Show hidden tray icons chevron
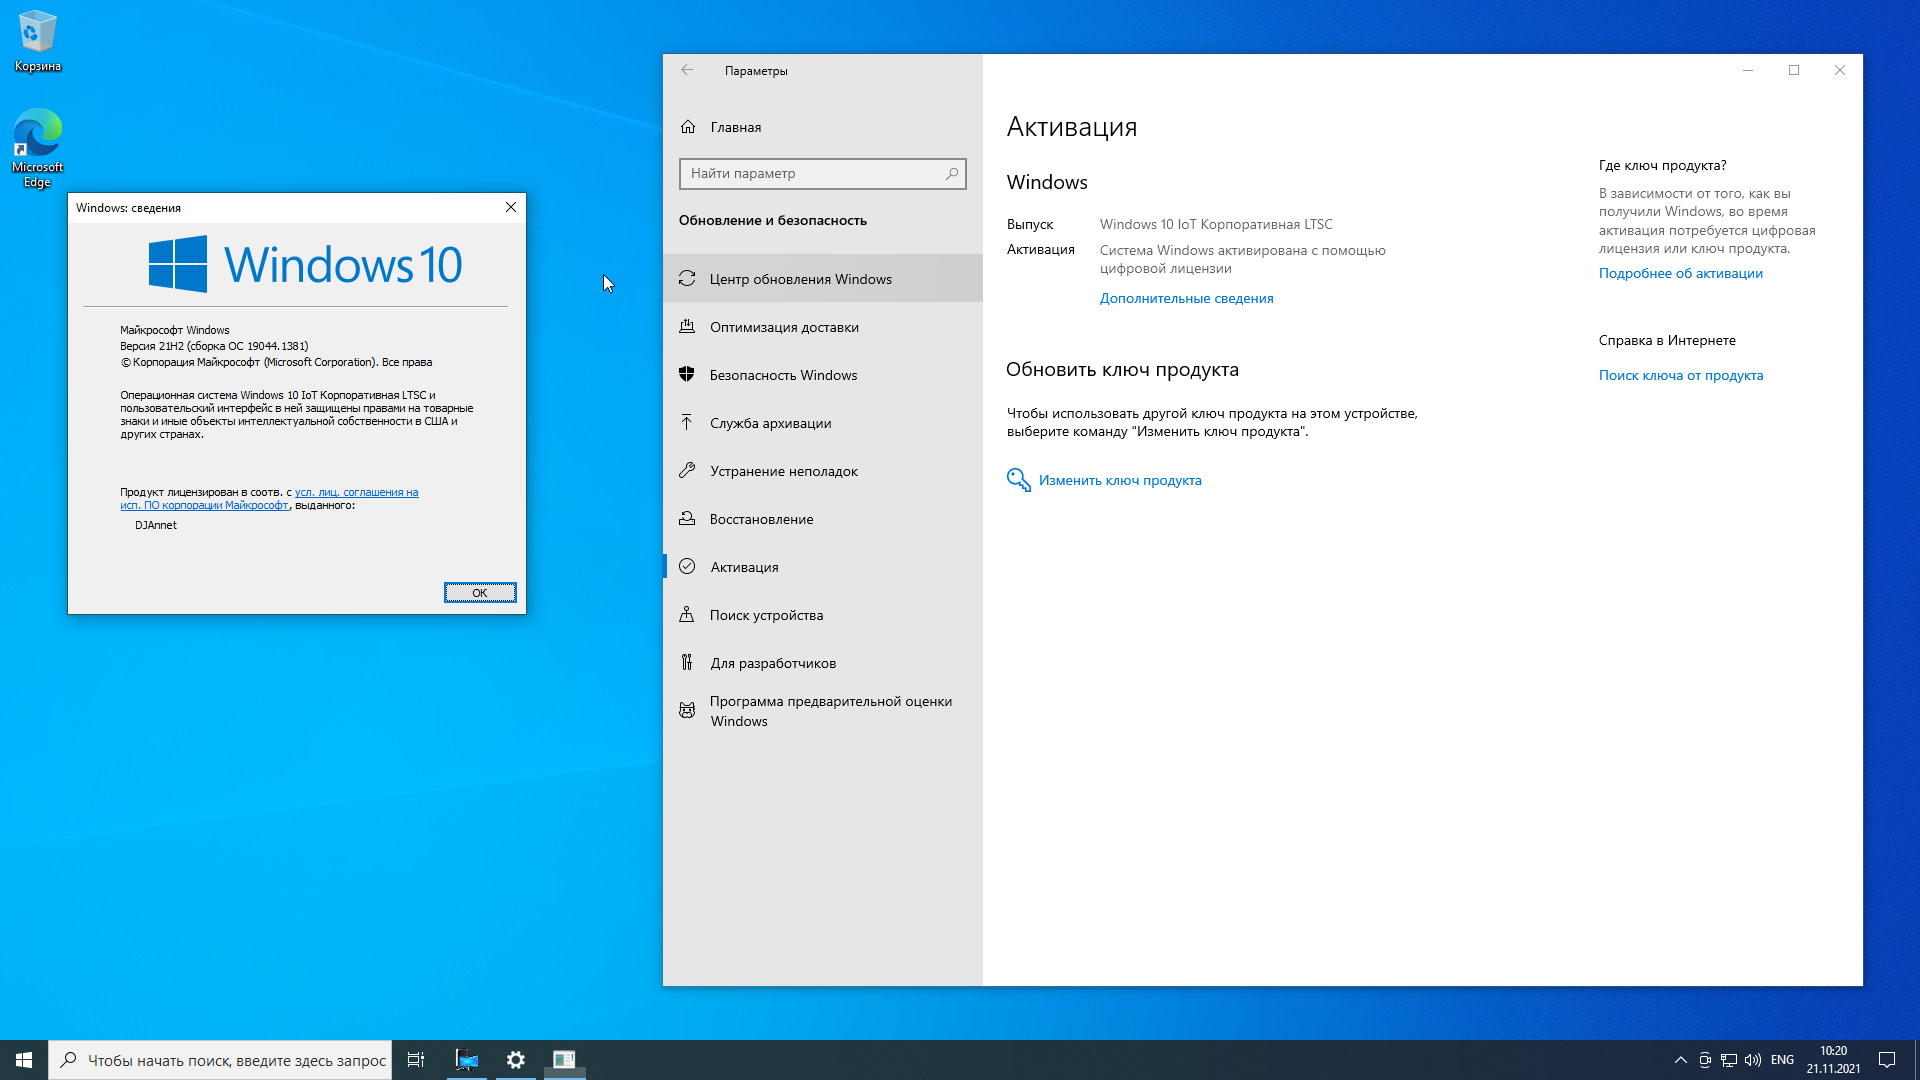The width and height of the screenshot is (1920, 1080). click(1680, 1060)
